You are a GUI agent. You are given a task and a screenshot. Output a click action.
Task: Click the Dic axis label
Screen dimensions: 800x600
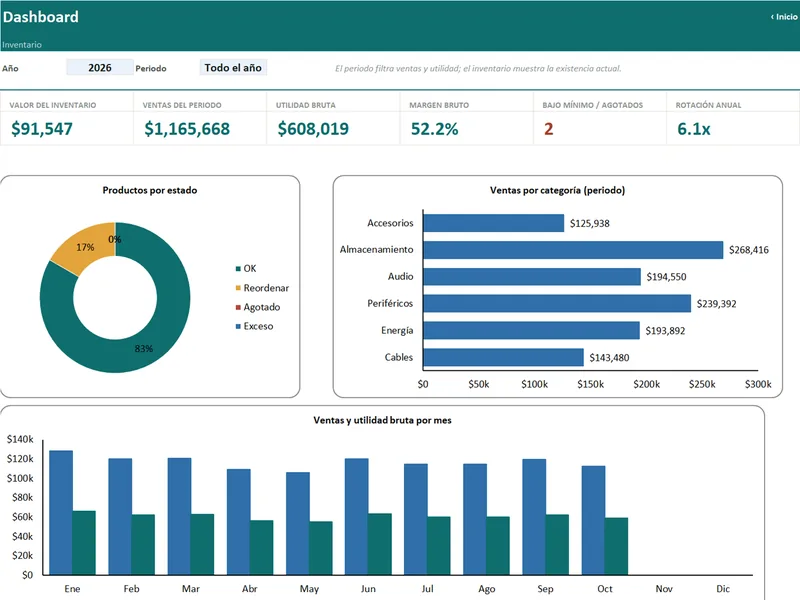pyautogui.click(x=723, y=589)
